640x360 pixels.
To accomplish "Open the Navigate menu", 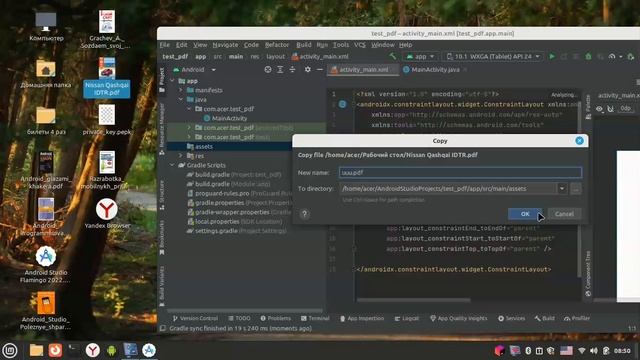I will click(225, 45).
